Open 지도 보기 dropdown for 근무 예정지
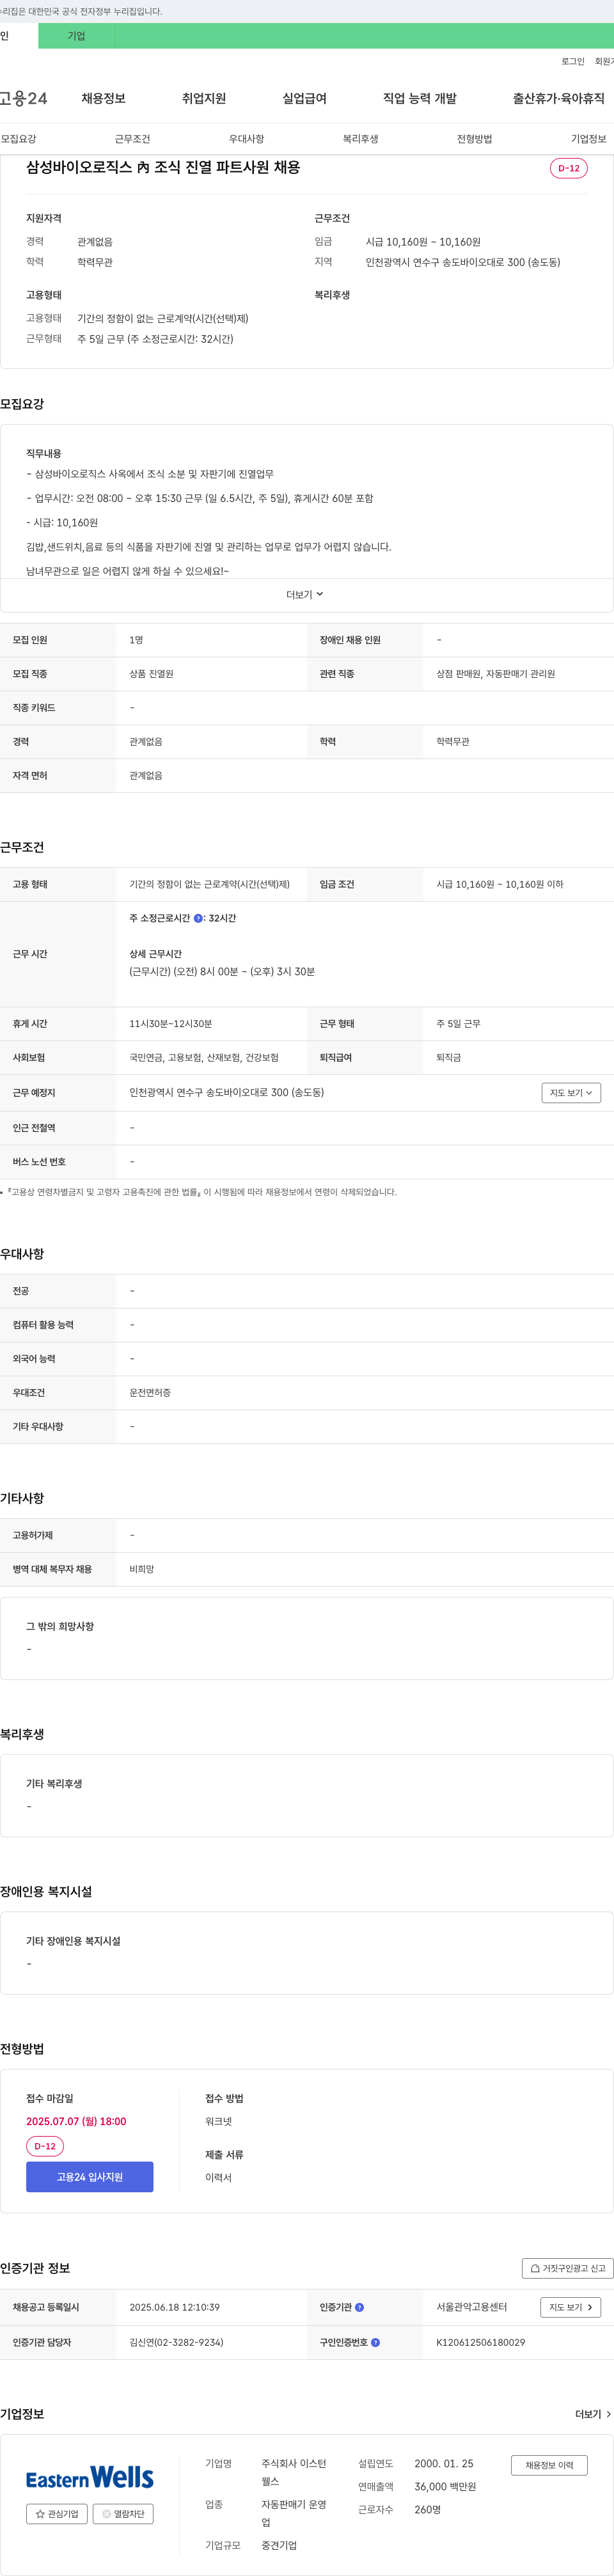 point(571,1093)
